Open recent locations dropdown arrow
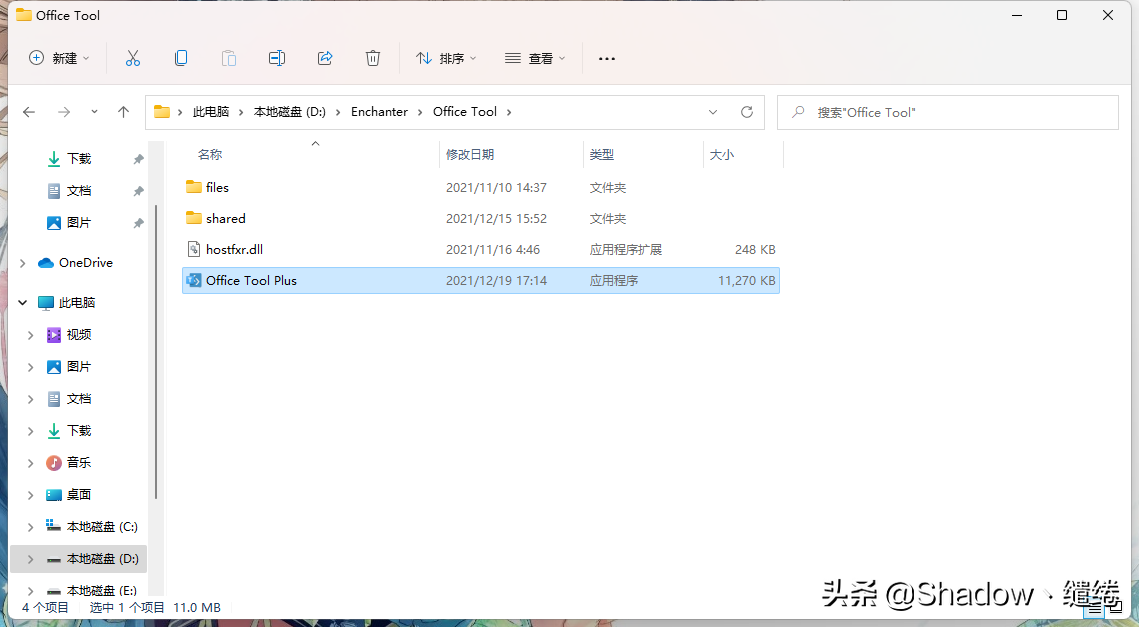This screenshot has width=1139, height=627. pyautogui.click(x=94, y=112)
